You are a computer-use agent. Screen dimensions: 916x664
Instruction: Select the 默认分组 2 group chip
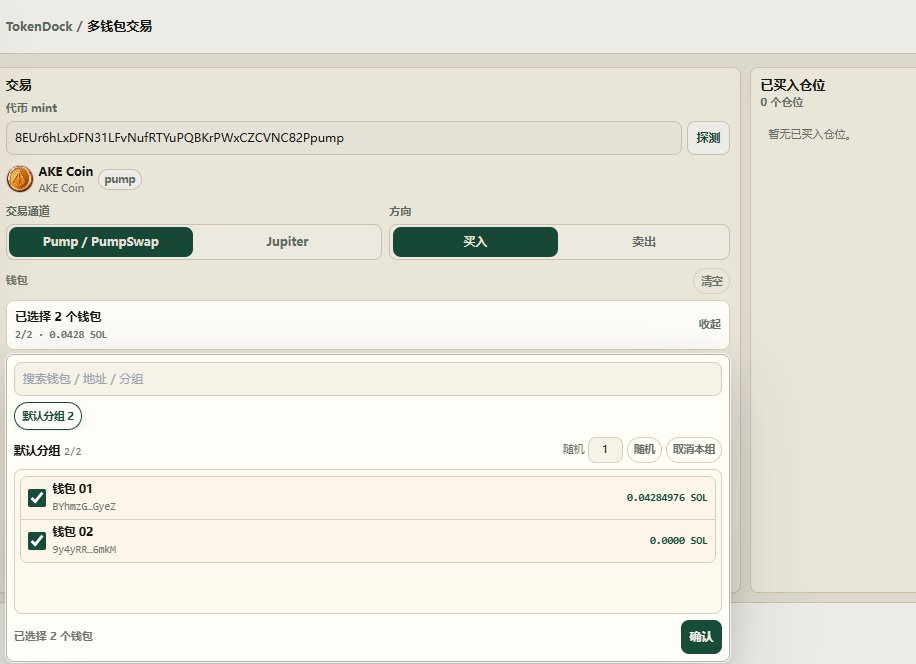click(x=48, y=416)
